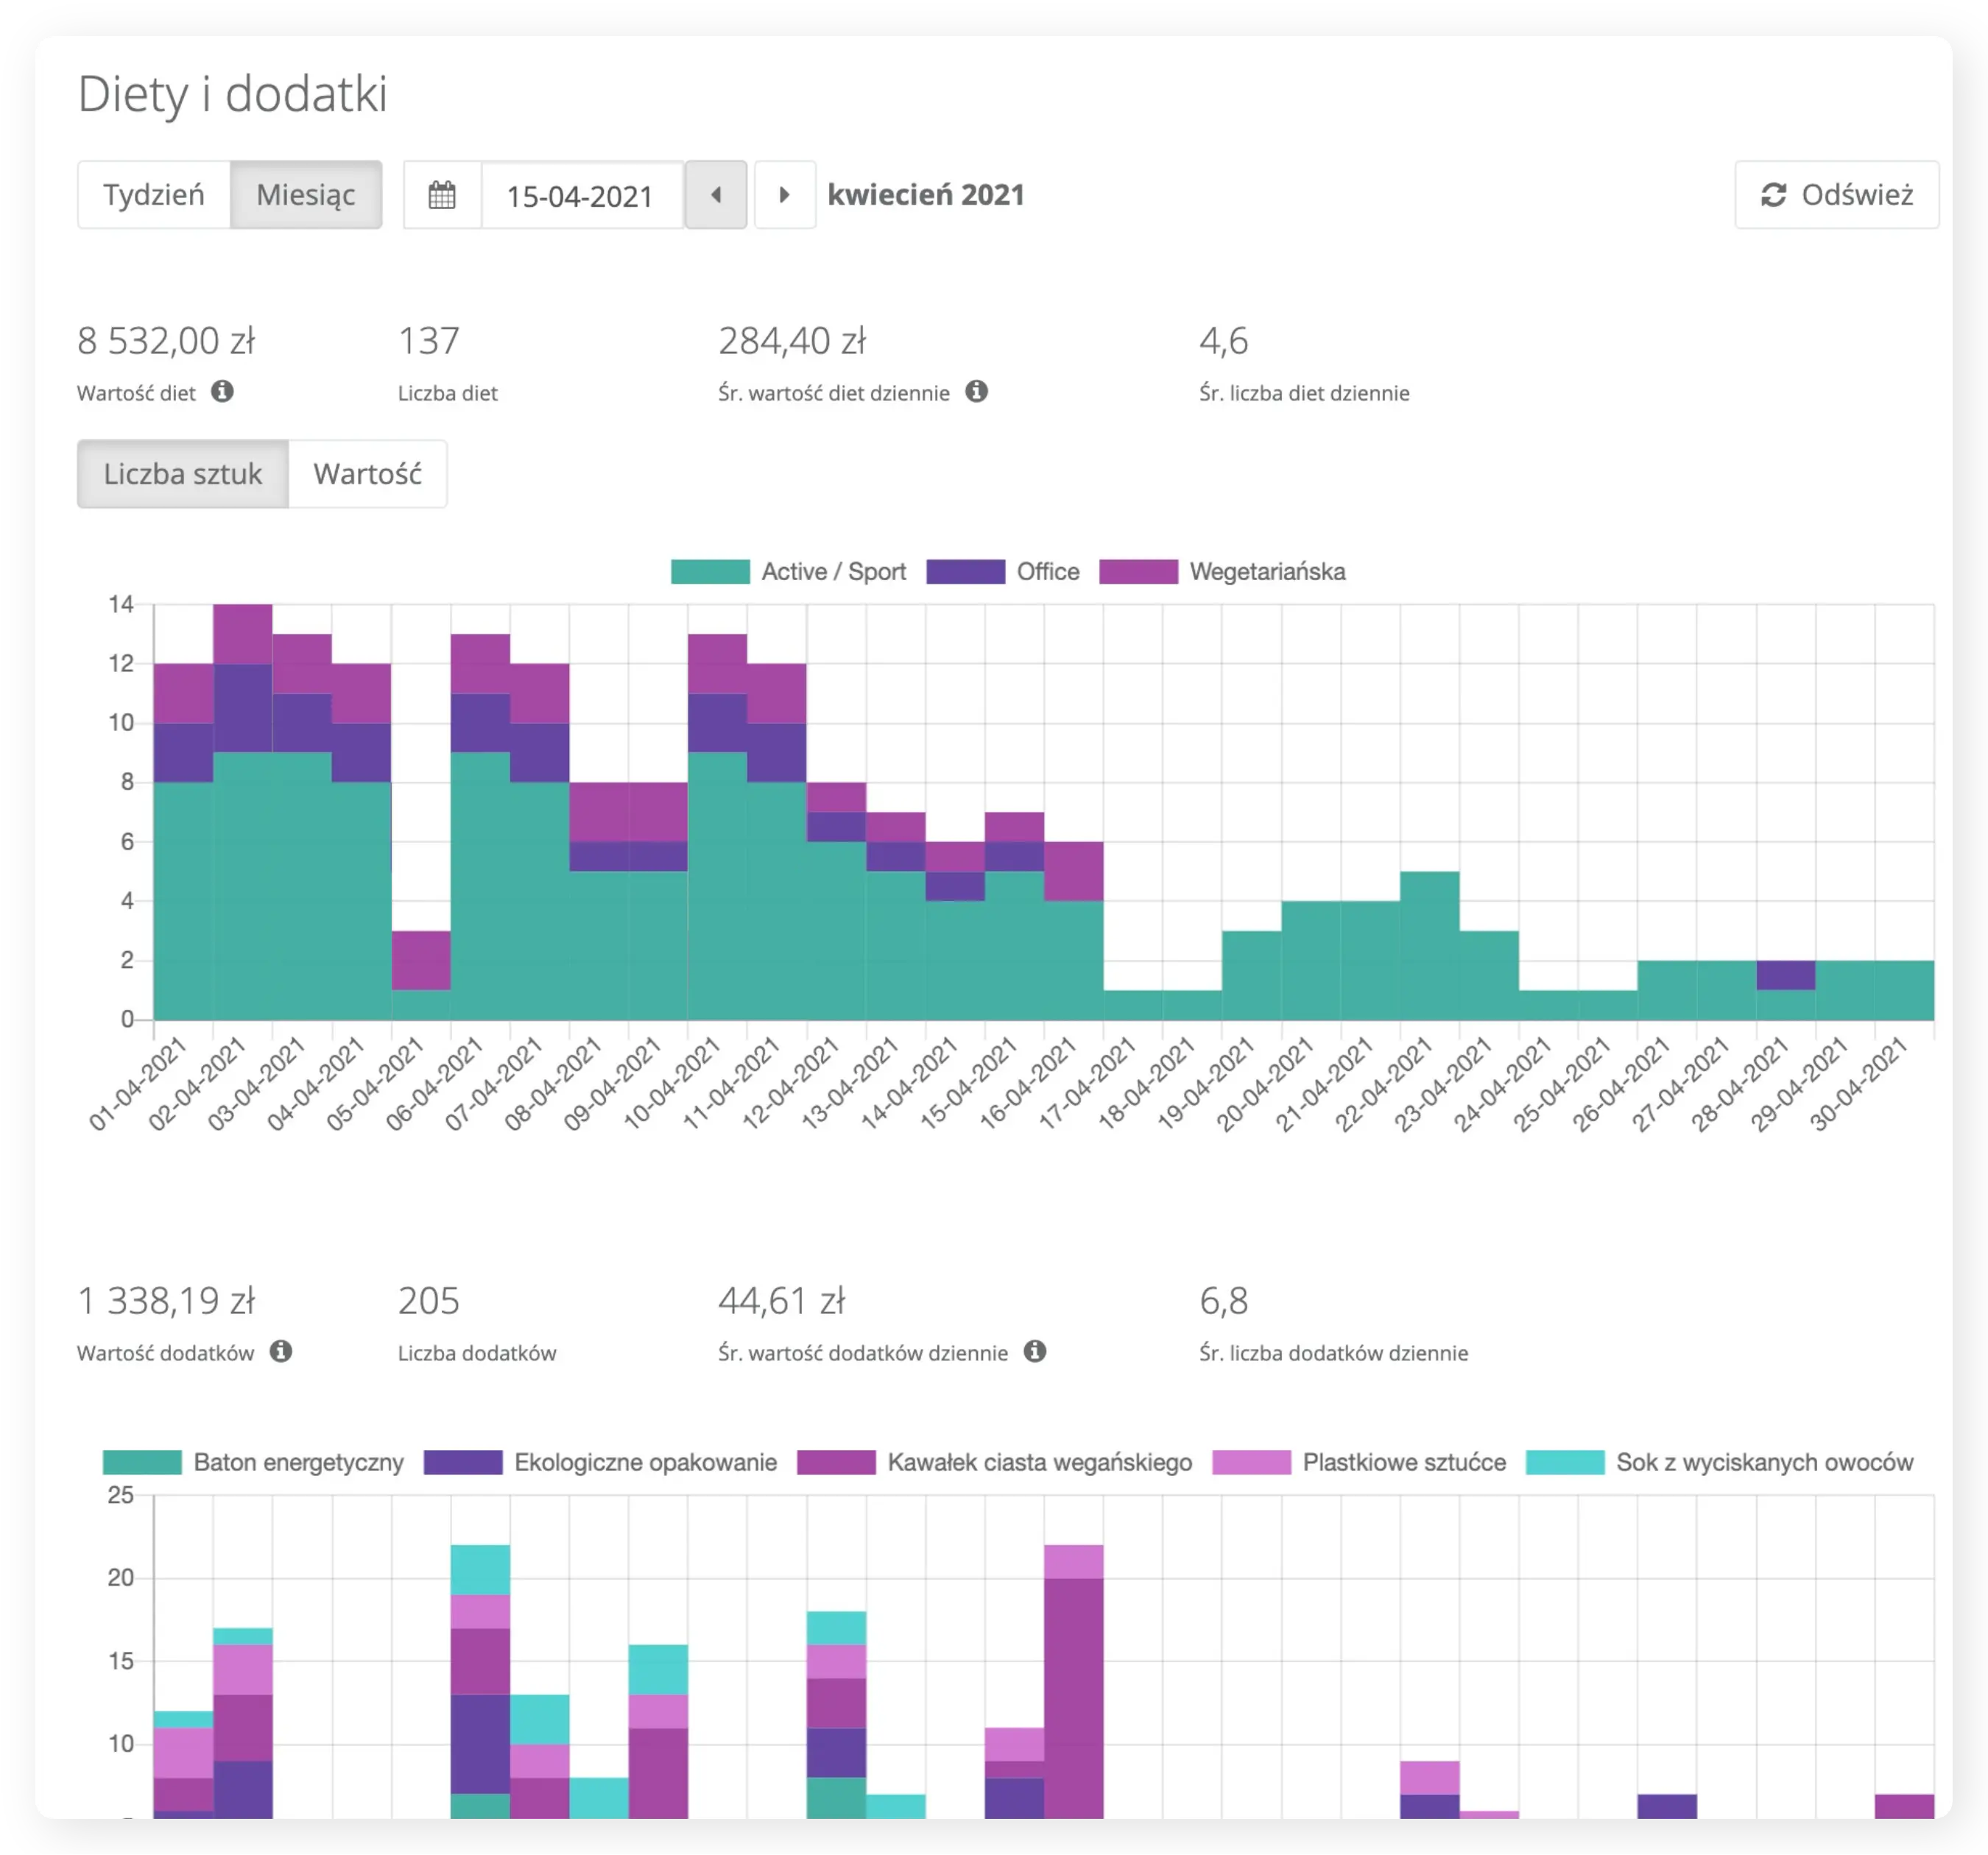Screen dimensions: 1988x1855
Task: Click the Śr. liczba dodatków dziennie label
Action: (1334, 1353)
